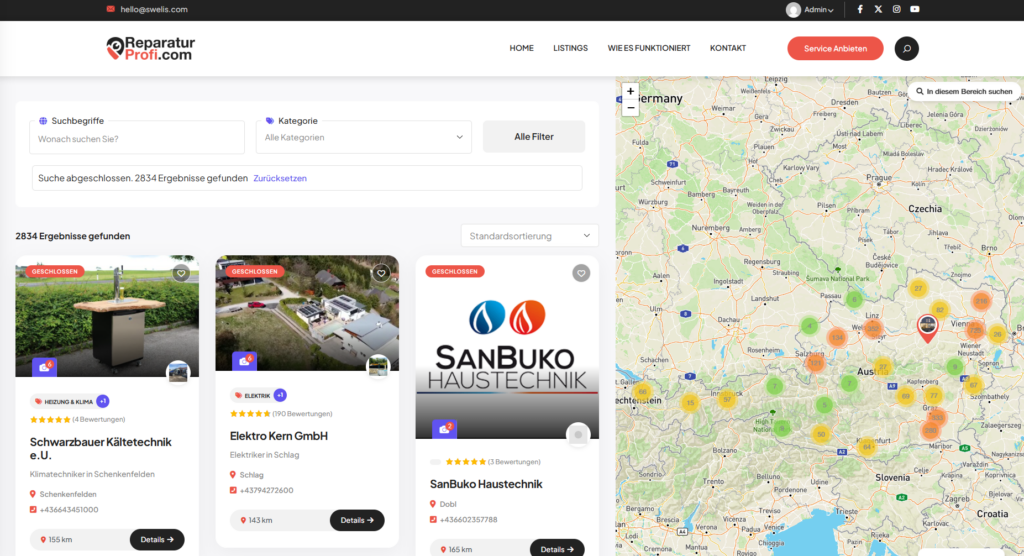Go to Listings menu item
The width and height of the screenshot is (1024, 556).
point(570,48)
